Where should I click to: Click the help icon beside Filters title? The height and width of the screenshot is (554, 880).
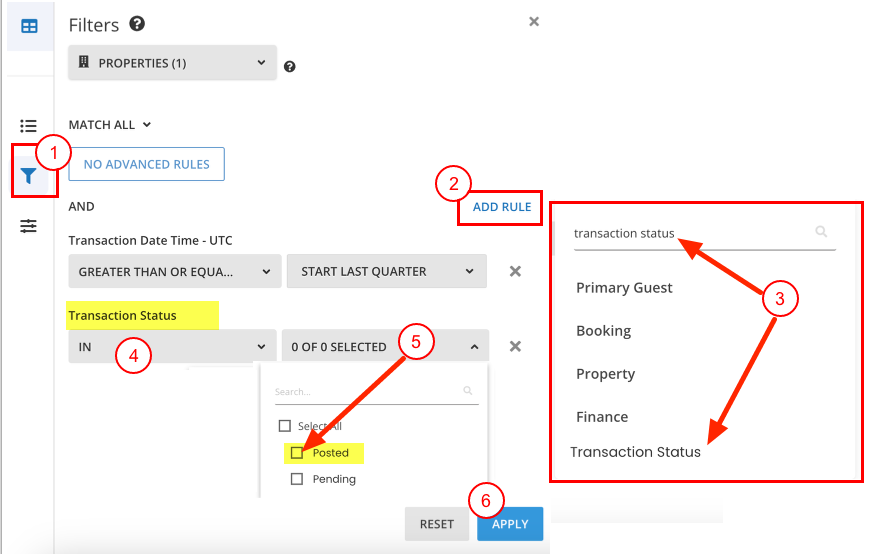[137, 24]
